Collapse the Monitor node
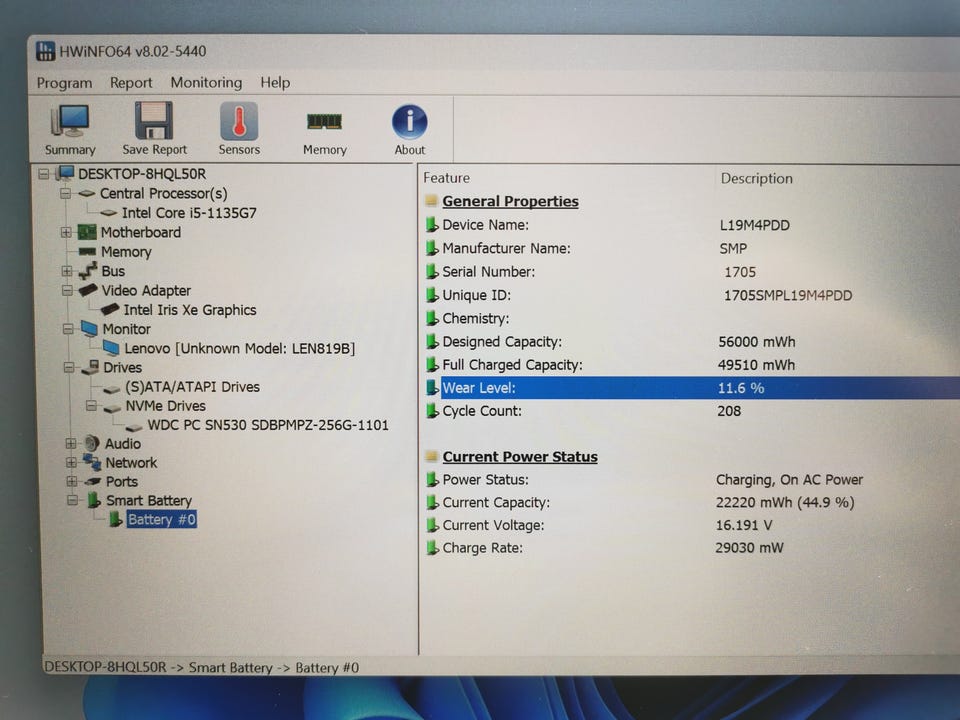960x720 pixels. 68,329
